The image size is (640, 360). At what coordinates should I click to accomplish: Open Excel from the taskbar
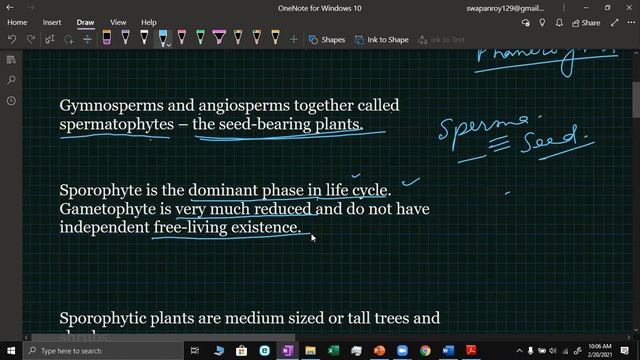click(x=333, y=351)
